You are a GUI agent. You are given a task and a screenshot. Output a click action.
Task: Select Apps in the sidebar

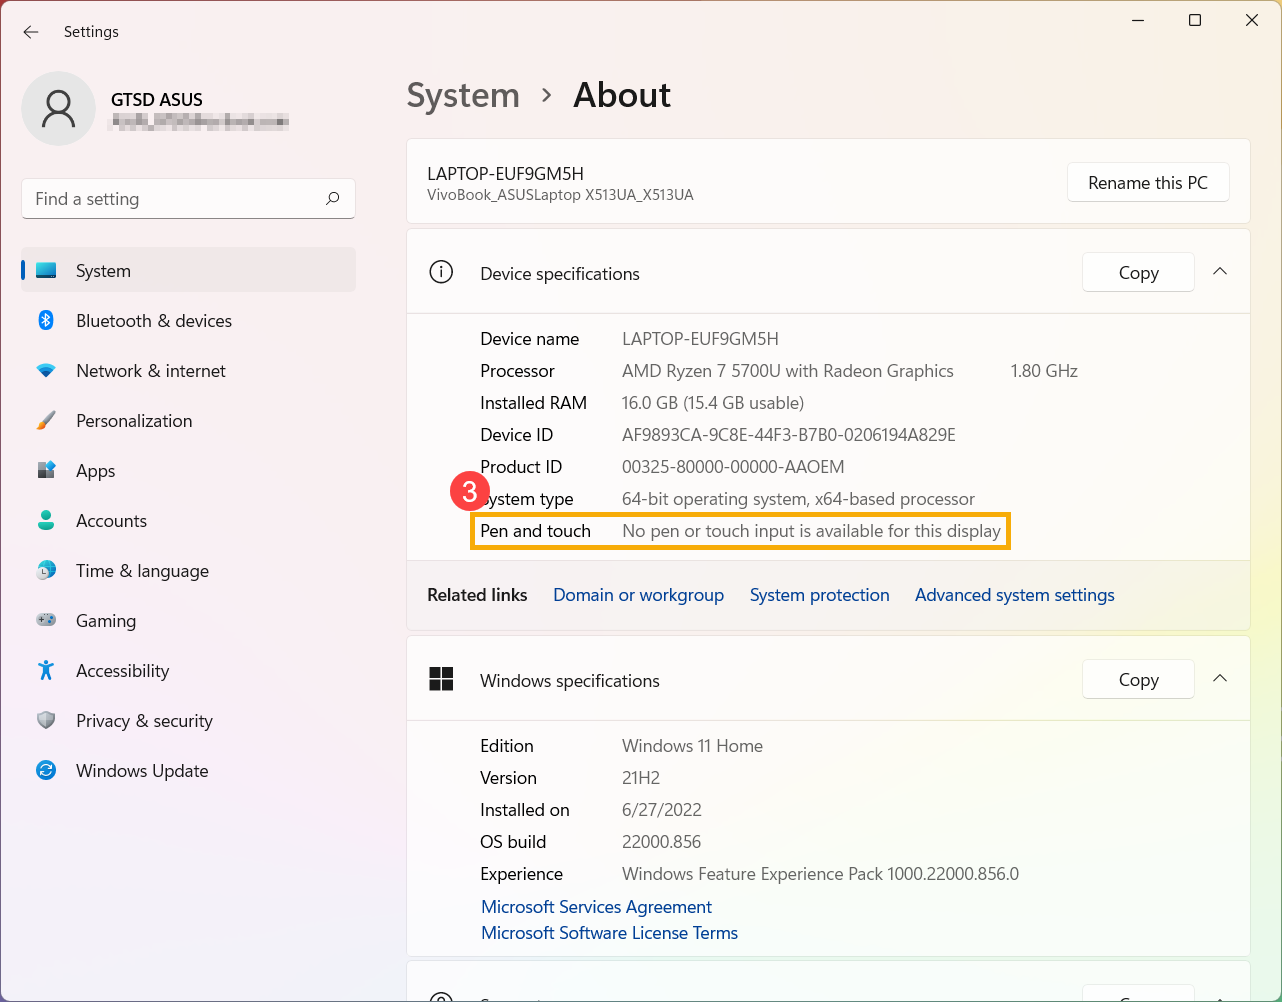pyautogui.click(x=188, y=470)
